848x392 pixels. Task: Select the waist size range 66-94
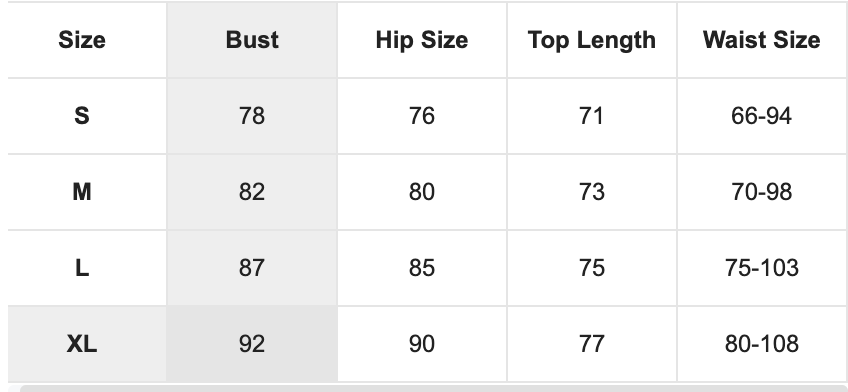tap(761, 116)
